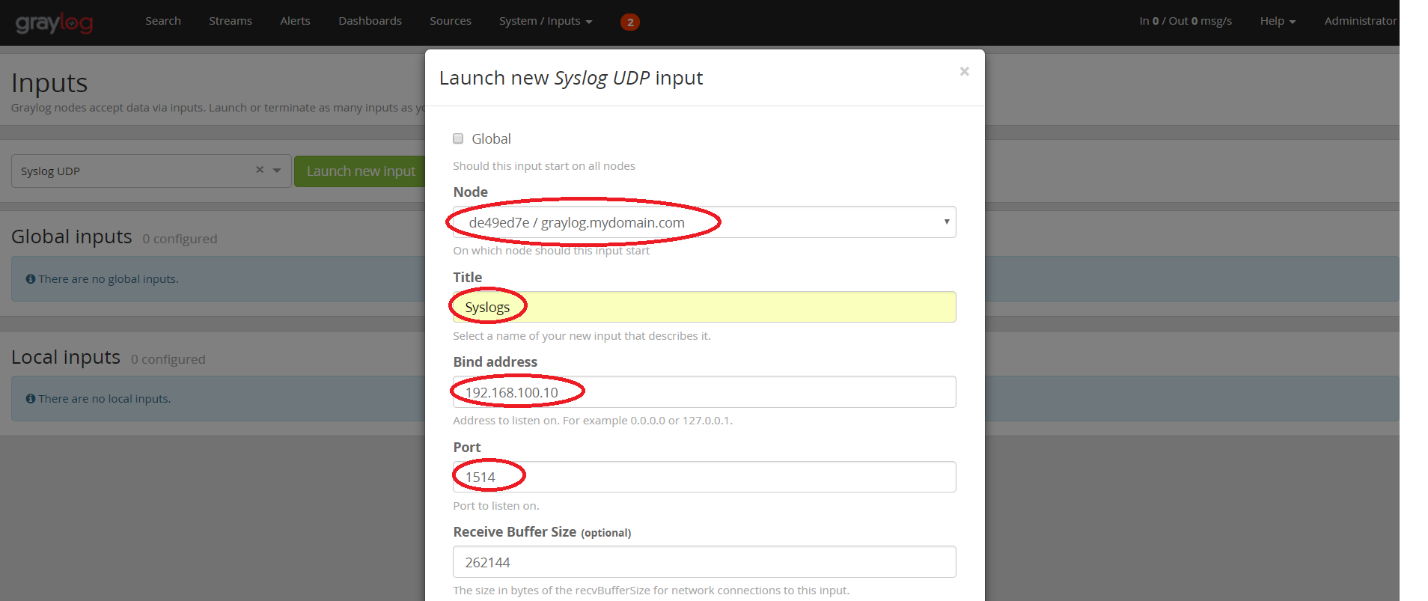Open the Search page
Viewport: 1428px width, 601px height.
coord(163,21)
